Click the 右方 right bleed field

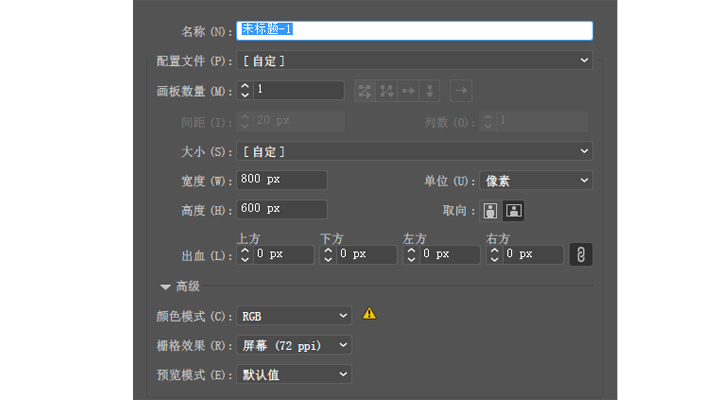pyautogui.click(x=533, y=254)
